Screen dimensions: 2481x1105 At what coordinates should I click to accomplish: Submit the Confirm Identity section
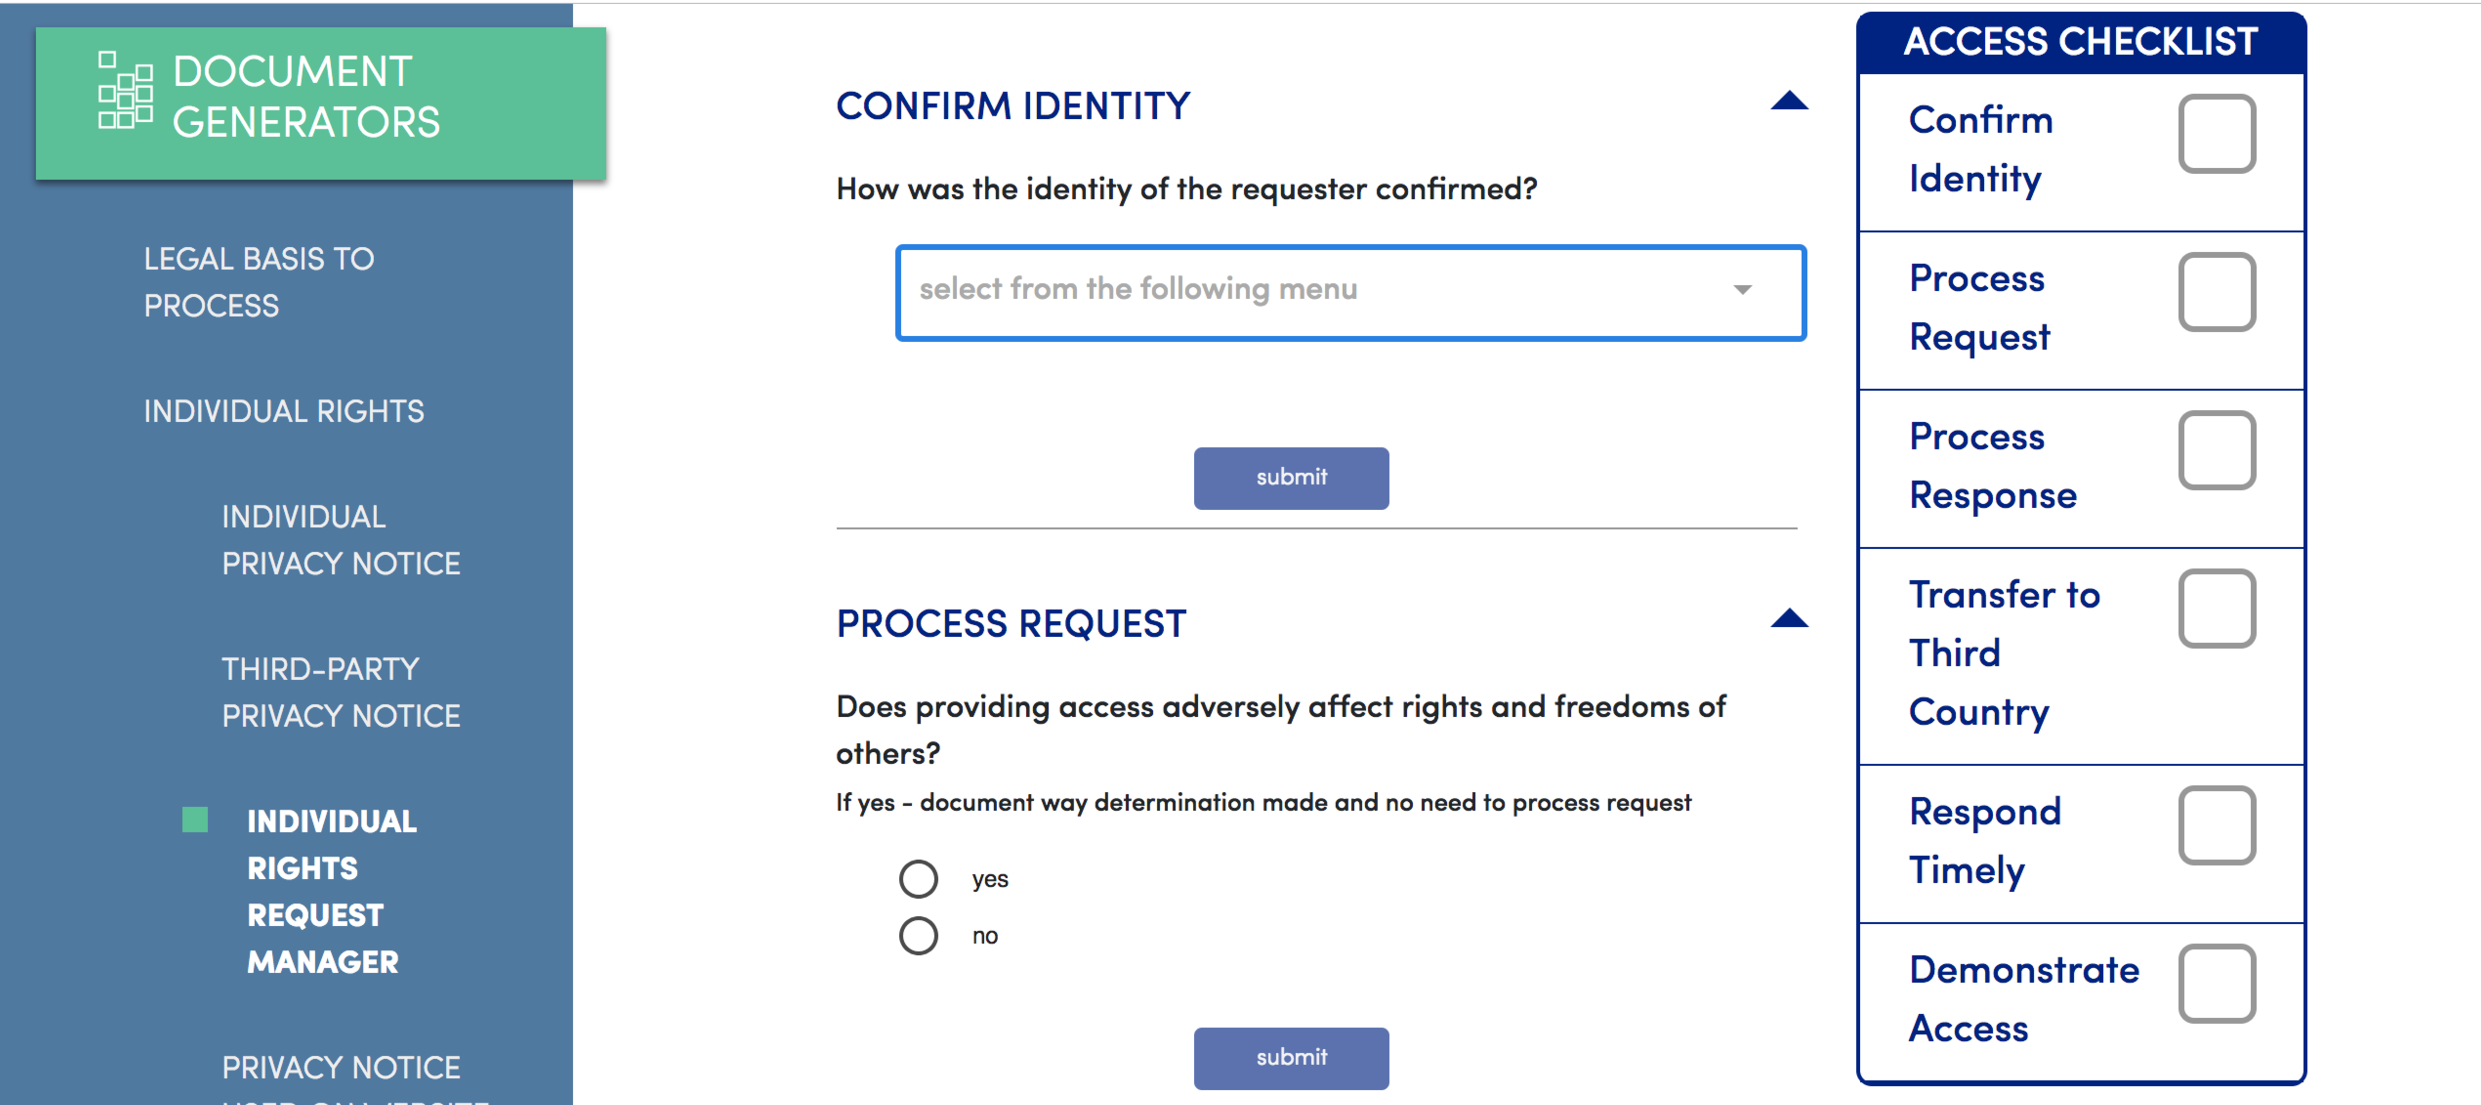[1291, 478]
